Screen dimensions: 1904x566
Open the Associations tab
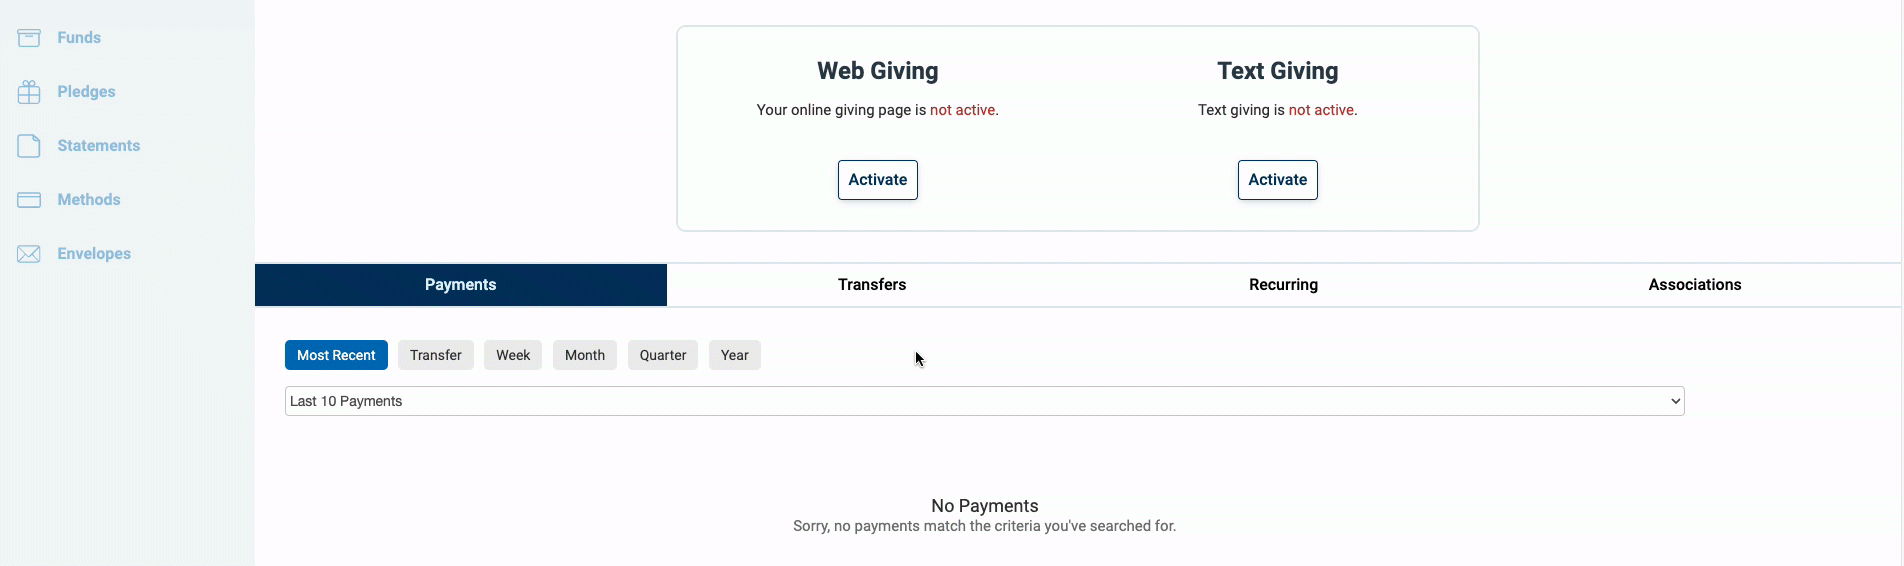pos(1695,285)
